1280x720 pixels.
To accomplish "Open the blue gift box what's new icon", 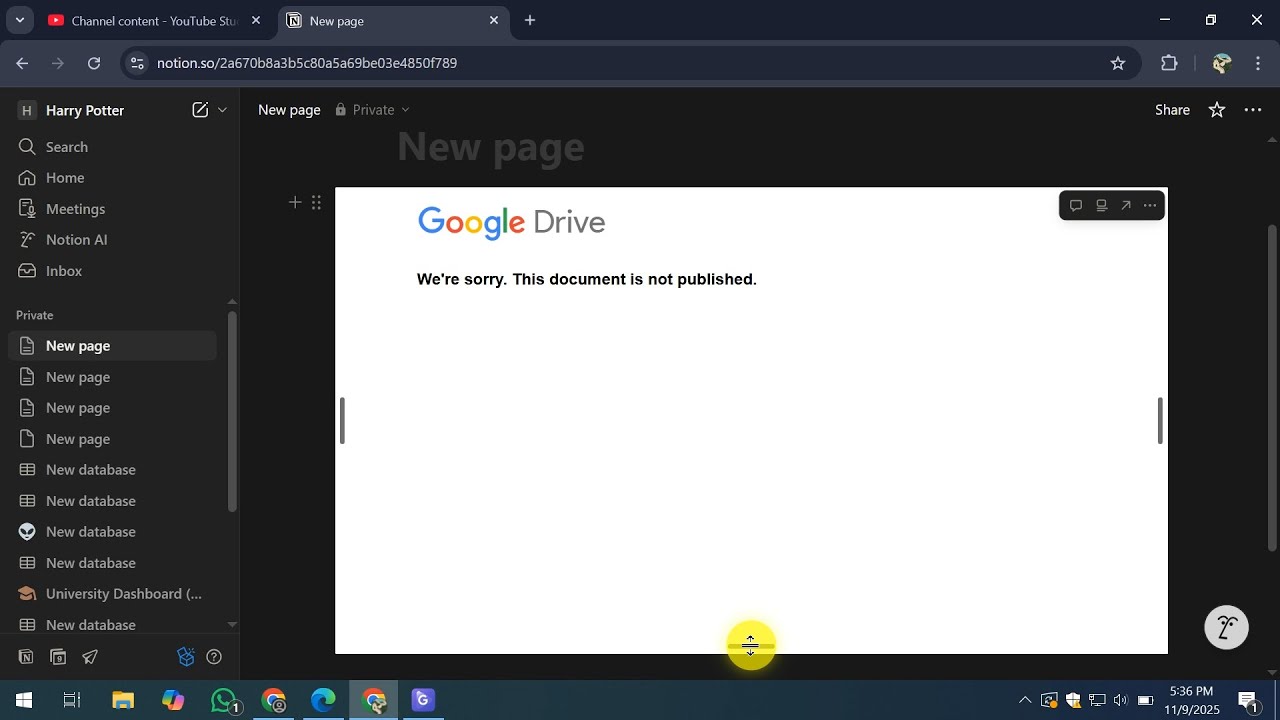I will click(x=185, y=657).
